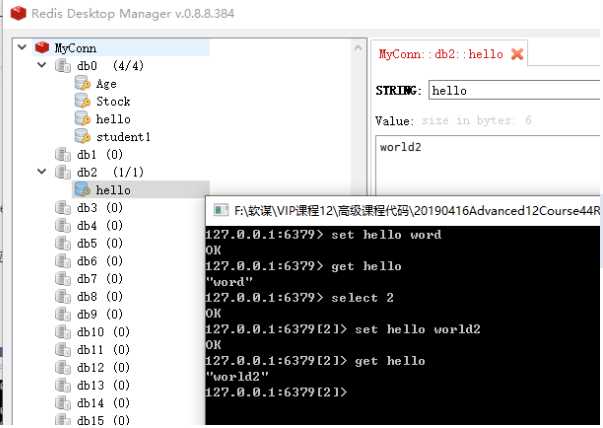The image size is (603, 428).
Task: Switch to the MyConn::db2::hello tab
Action: pos(441,54)
